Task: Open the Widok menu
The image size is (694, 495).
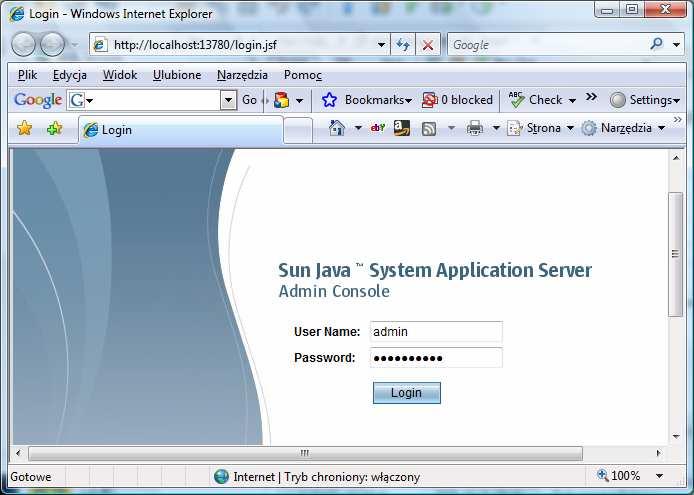Action: (x=120, y=75)
